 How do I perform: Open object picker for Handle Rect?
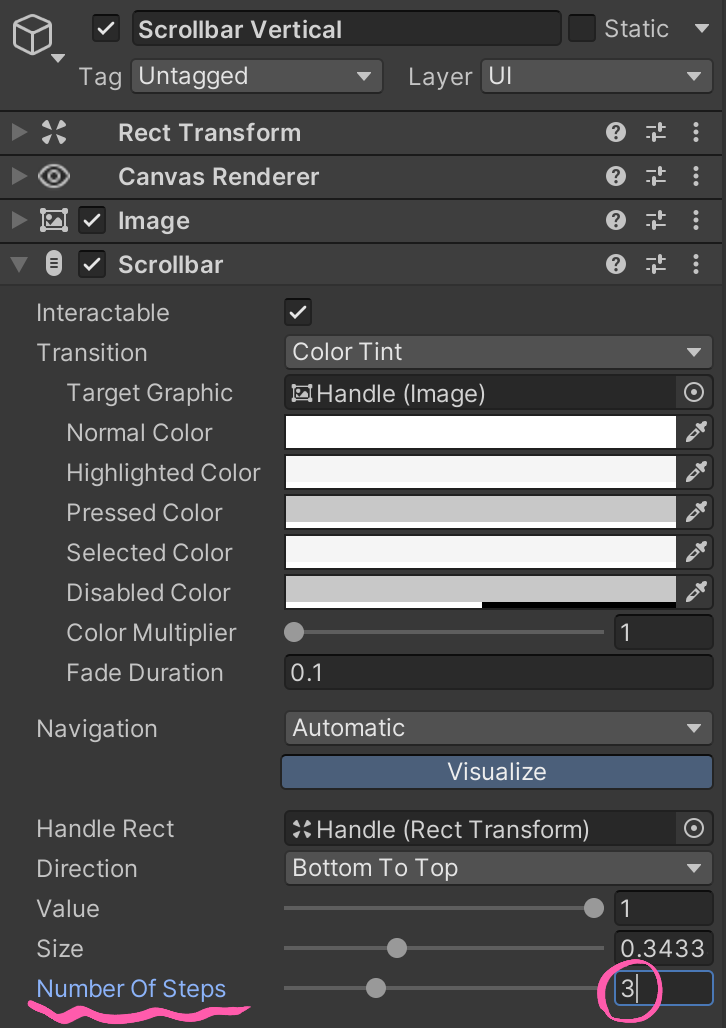(x=694, y=829)
